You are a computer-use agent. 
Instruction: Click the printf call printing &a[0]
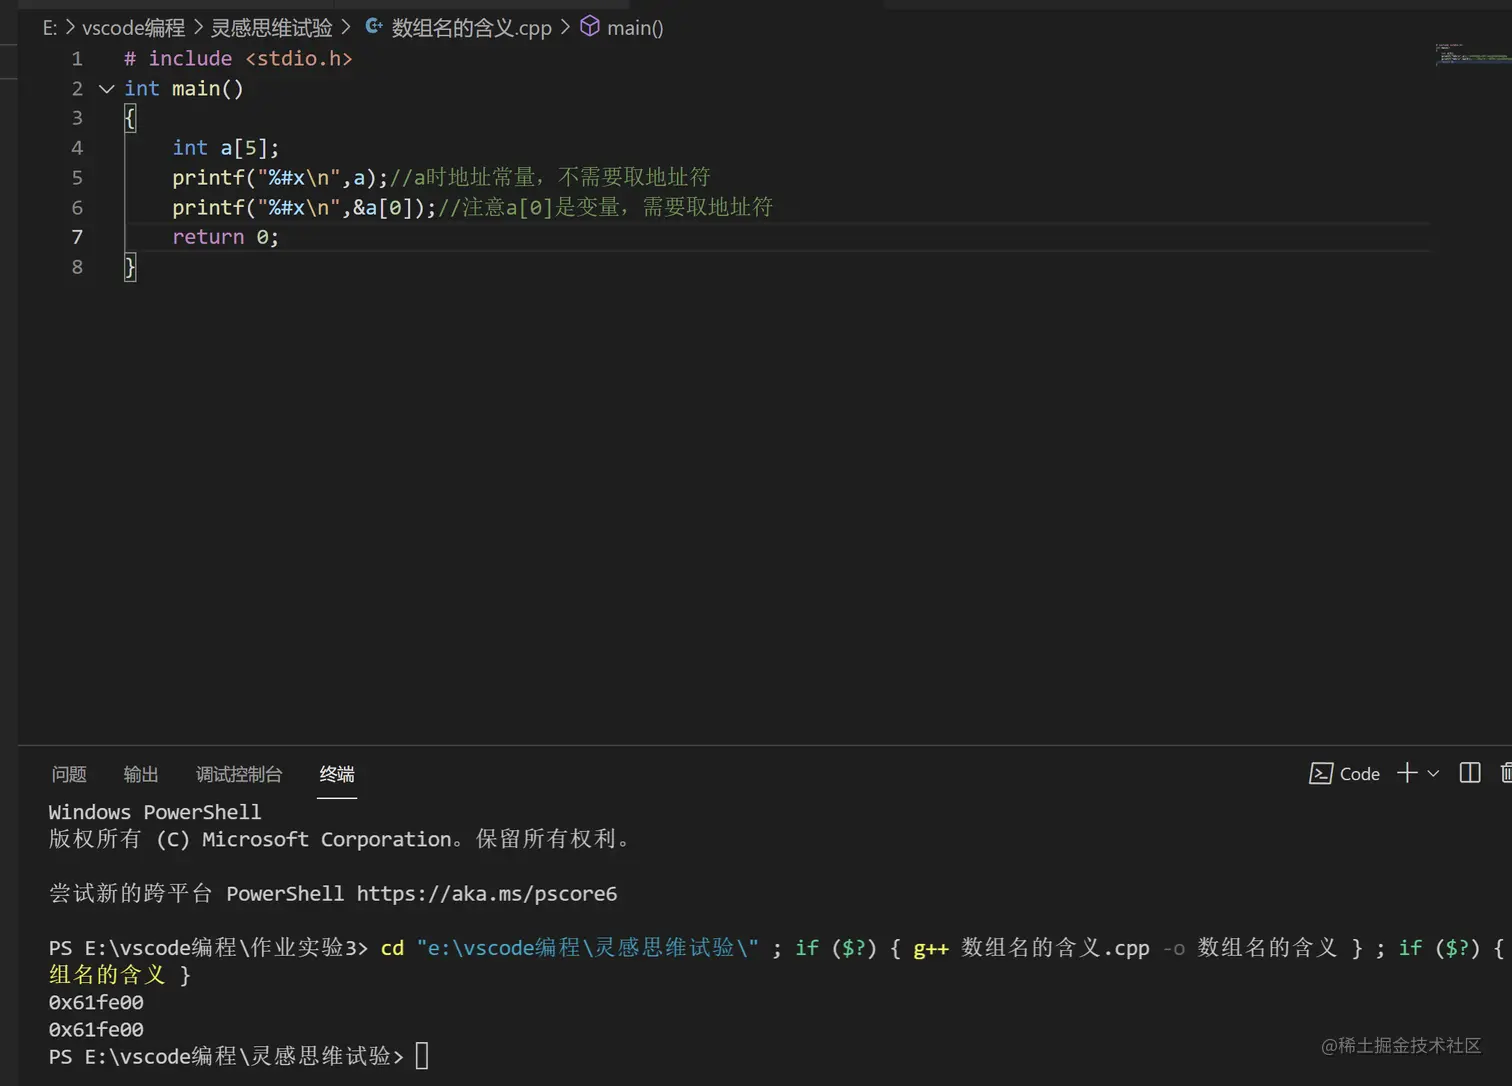[304, 208]
